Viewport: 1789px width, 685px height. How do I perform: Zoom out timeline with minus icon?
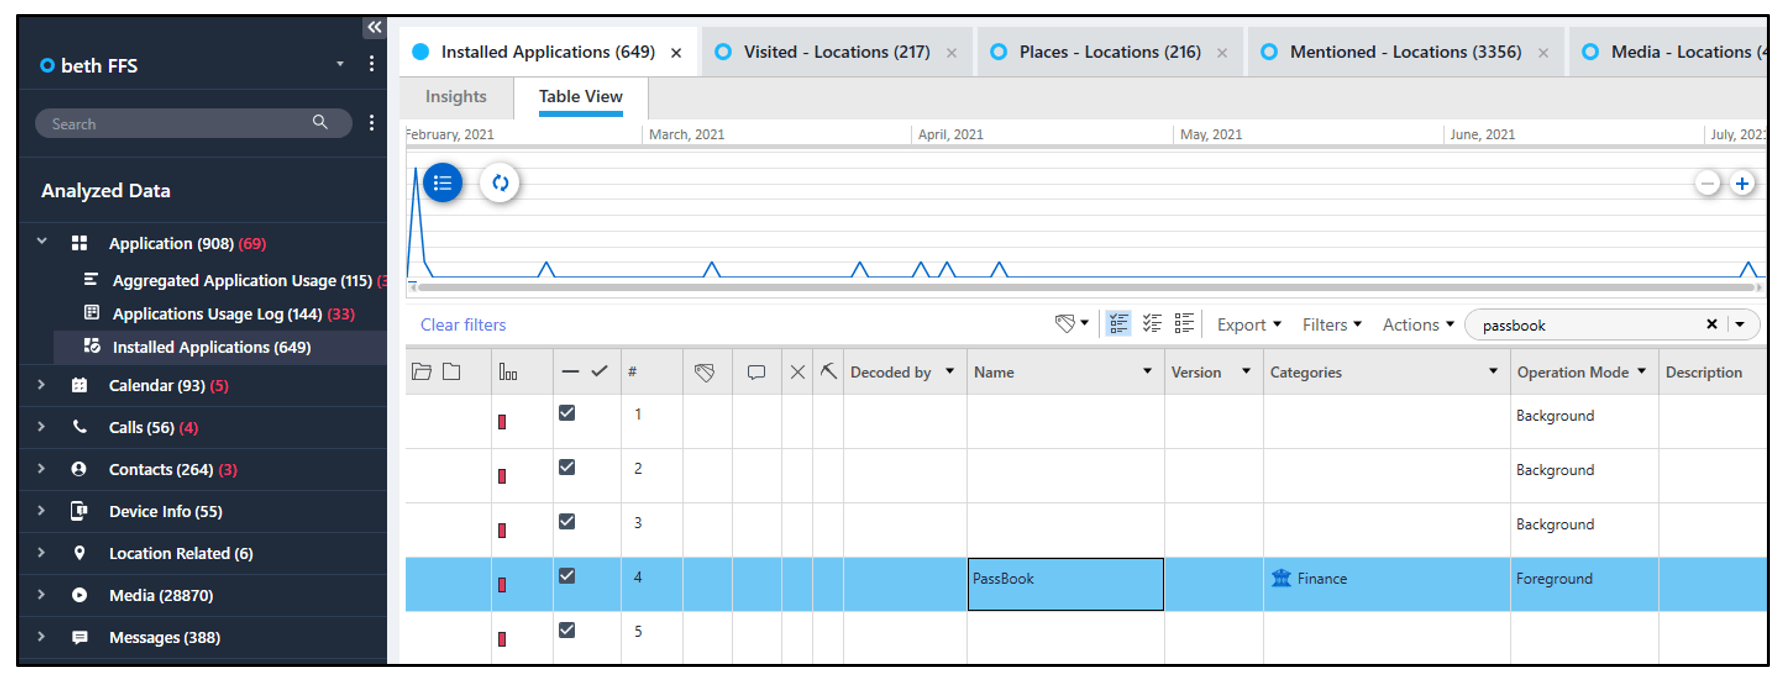[1707, 184]
